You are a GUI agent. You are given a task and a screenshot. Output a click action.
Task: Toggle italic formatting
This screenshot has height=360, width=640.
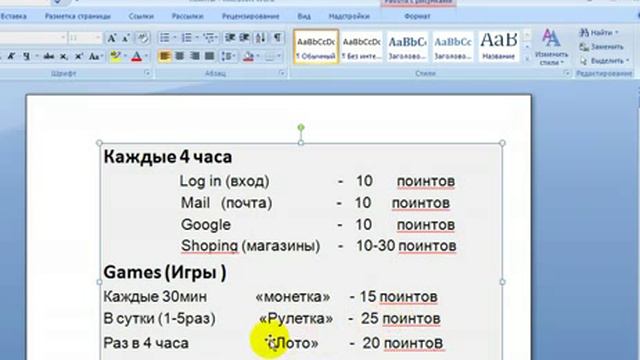12,57
